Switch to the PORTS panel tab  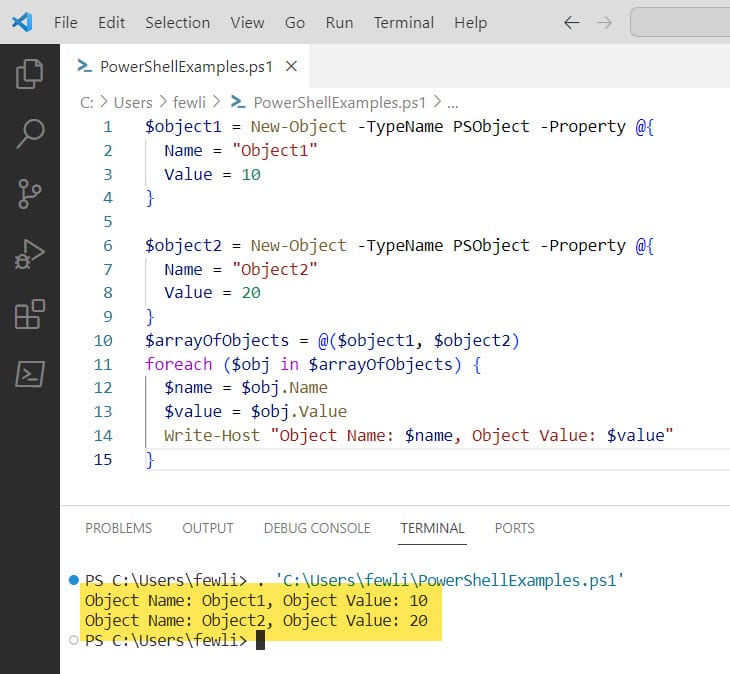point(514,528)
